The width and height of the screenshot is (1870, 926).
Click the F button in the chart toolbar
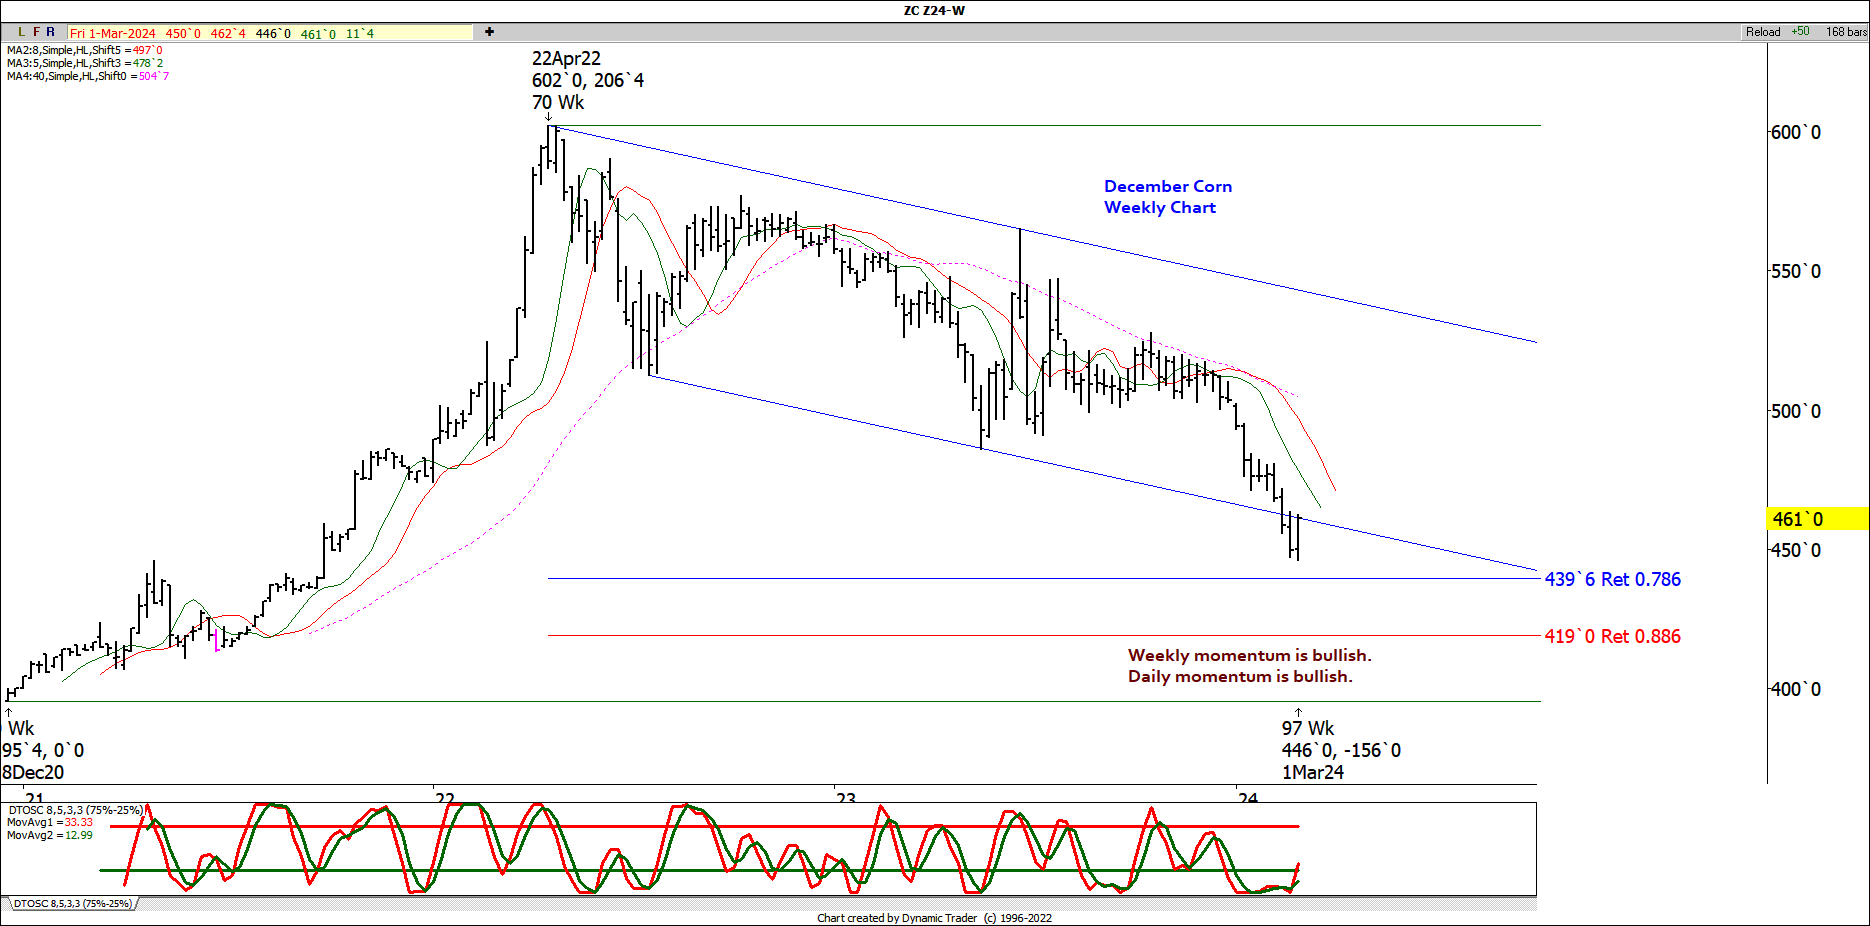tap(36, 32)
